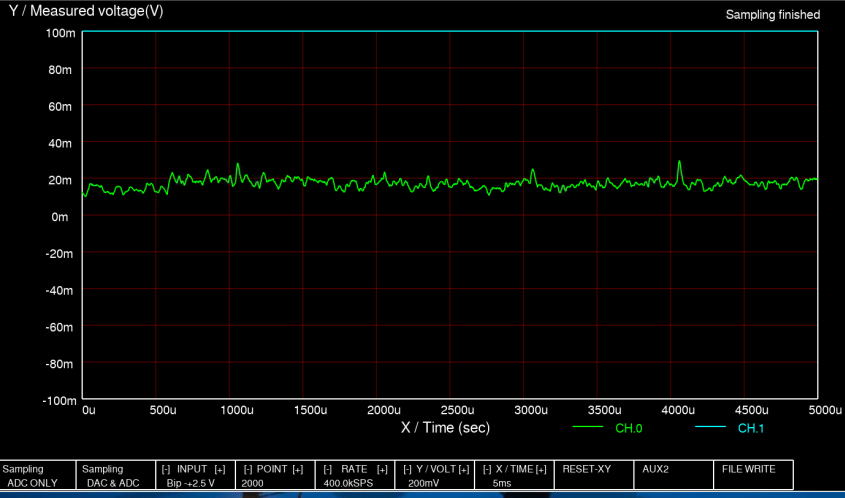Increase Y / VOLT scale with [+]
Image resolution: width=845 pixels, height=498 pixels.
pyautogui.click(x=464, y=469)
